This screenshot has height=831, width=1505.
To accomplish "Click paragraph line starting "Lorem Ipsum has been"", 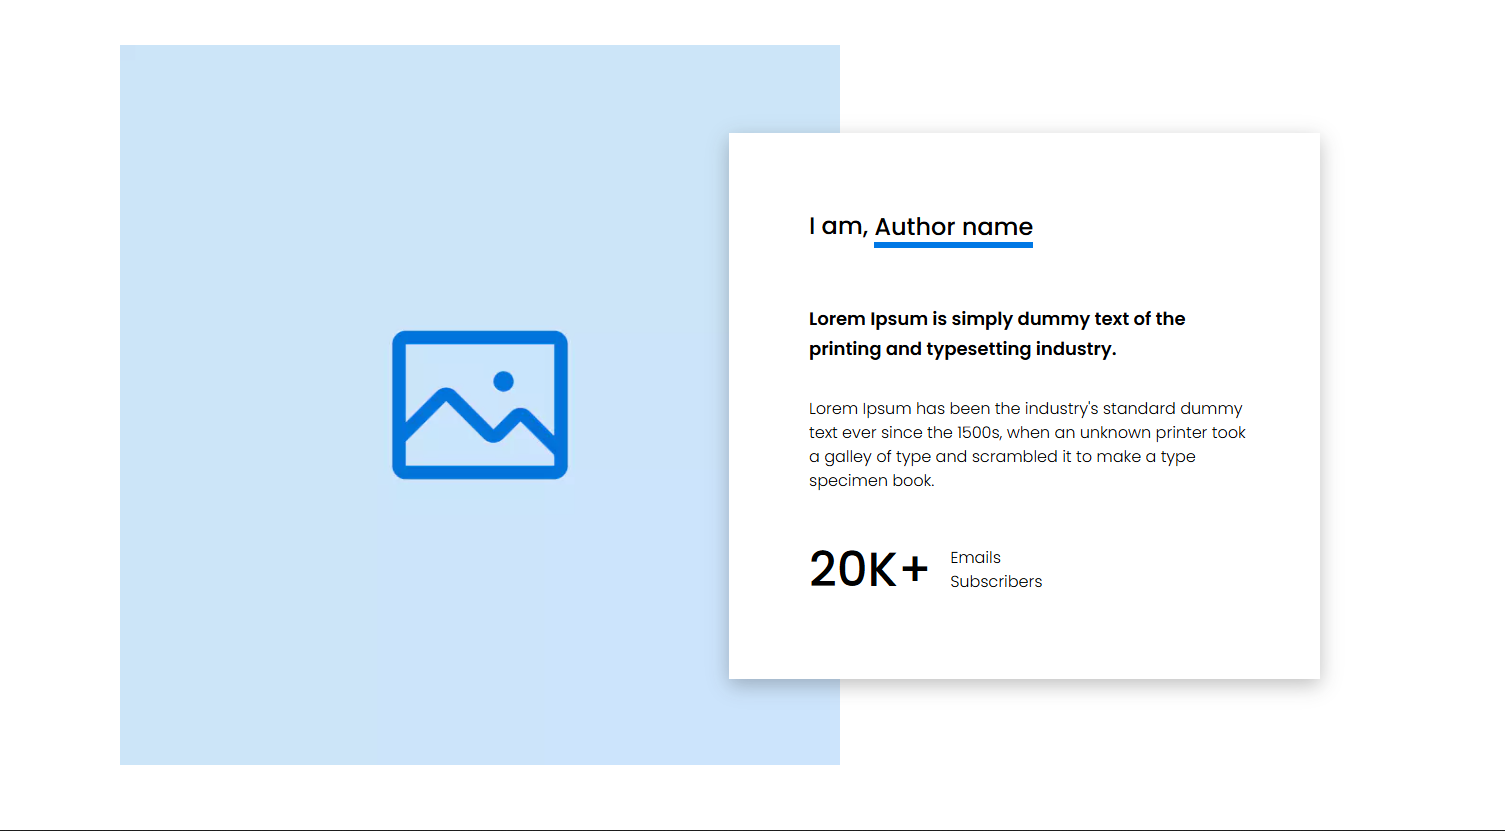I will point(1025,408).
